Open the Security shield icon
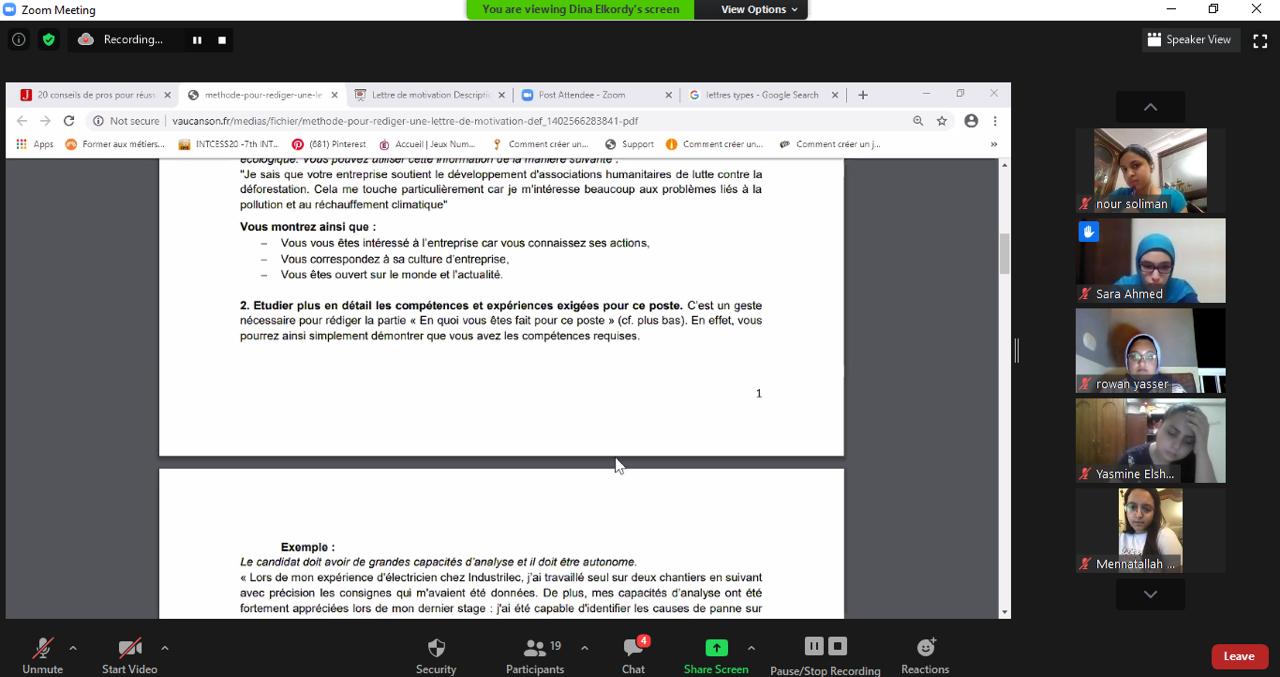Screen dimensions: 1280x677 (436, 648)
